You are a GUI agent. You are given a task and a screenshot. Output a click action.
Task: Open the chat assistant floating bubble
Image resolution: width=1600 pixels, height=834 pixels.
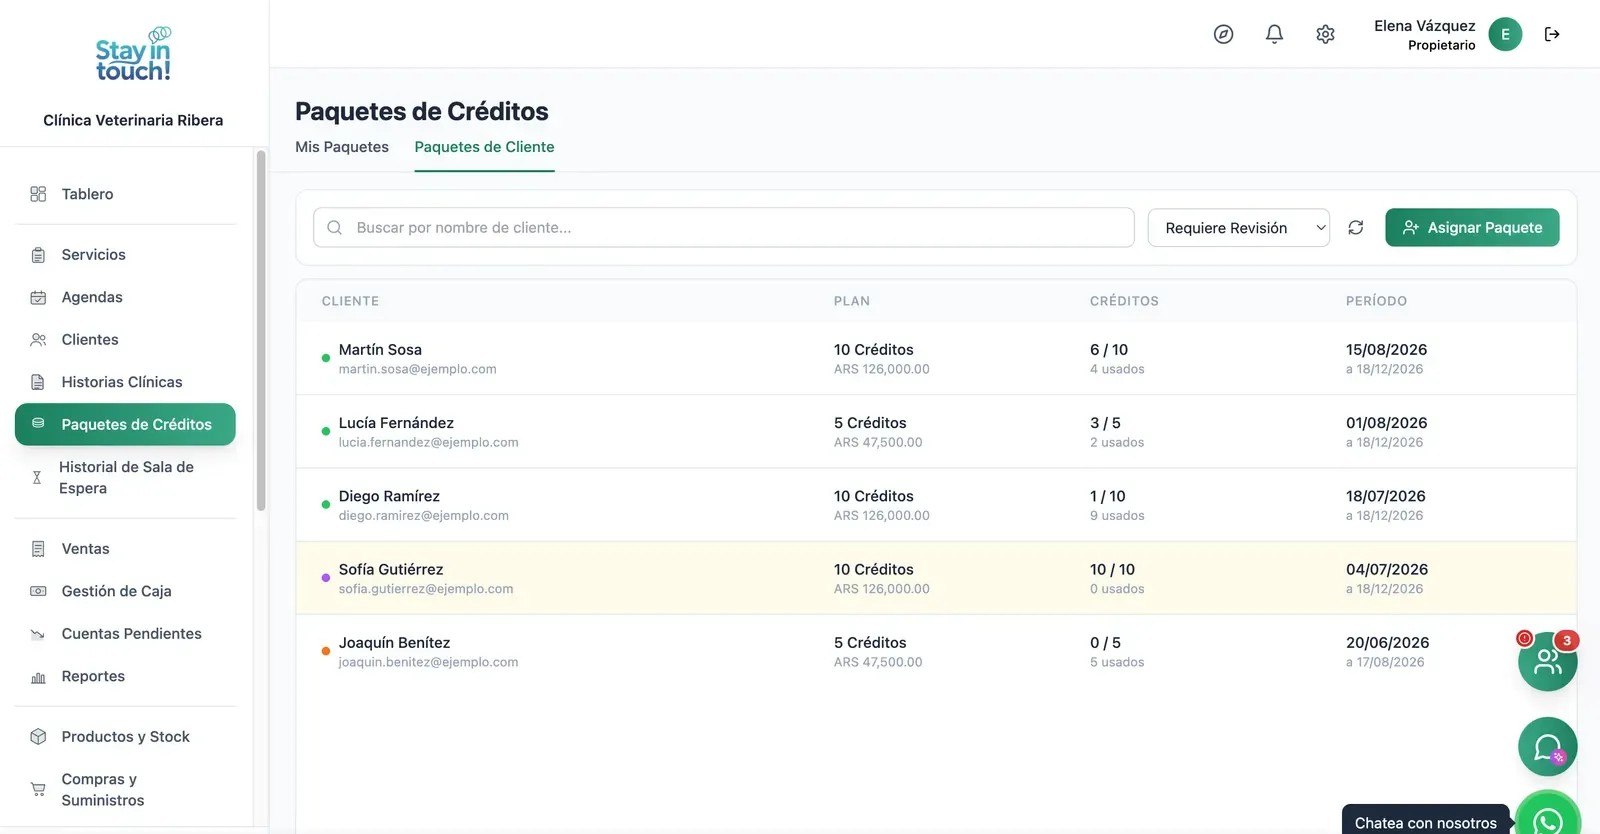1547,747
